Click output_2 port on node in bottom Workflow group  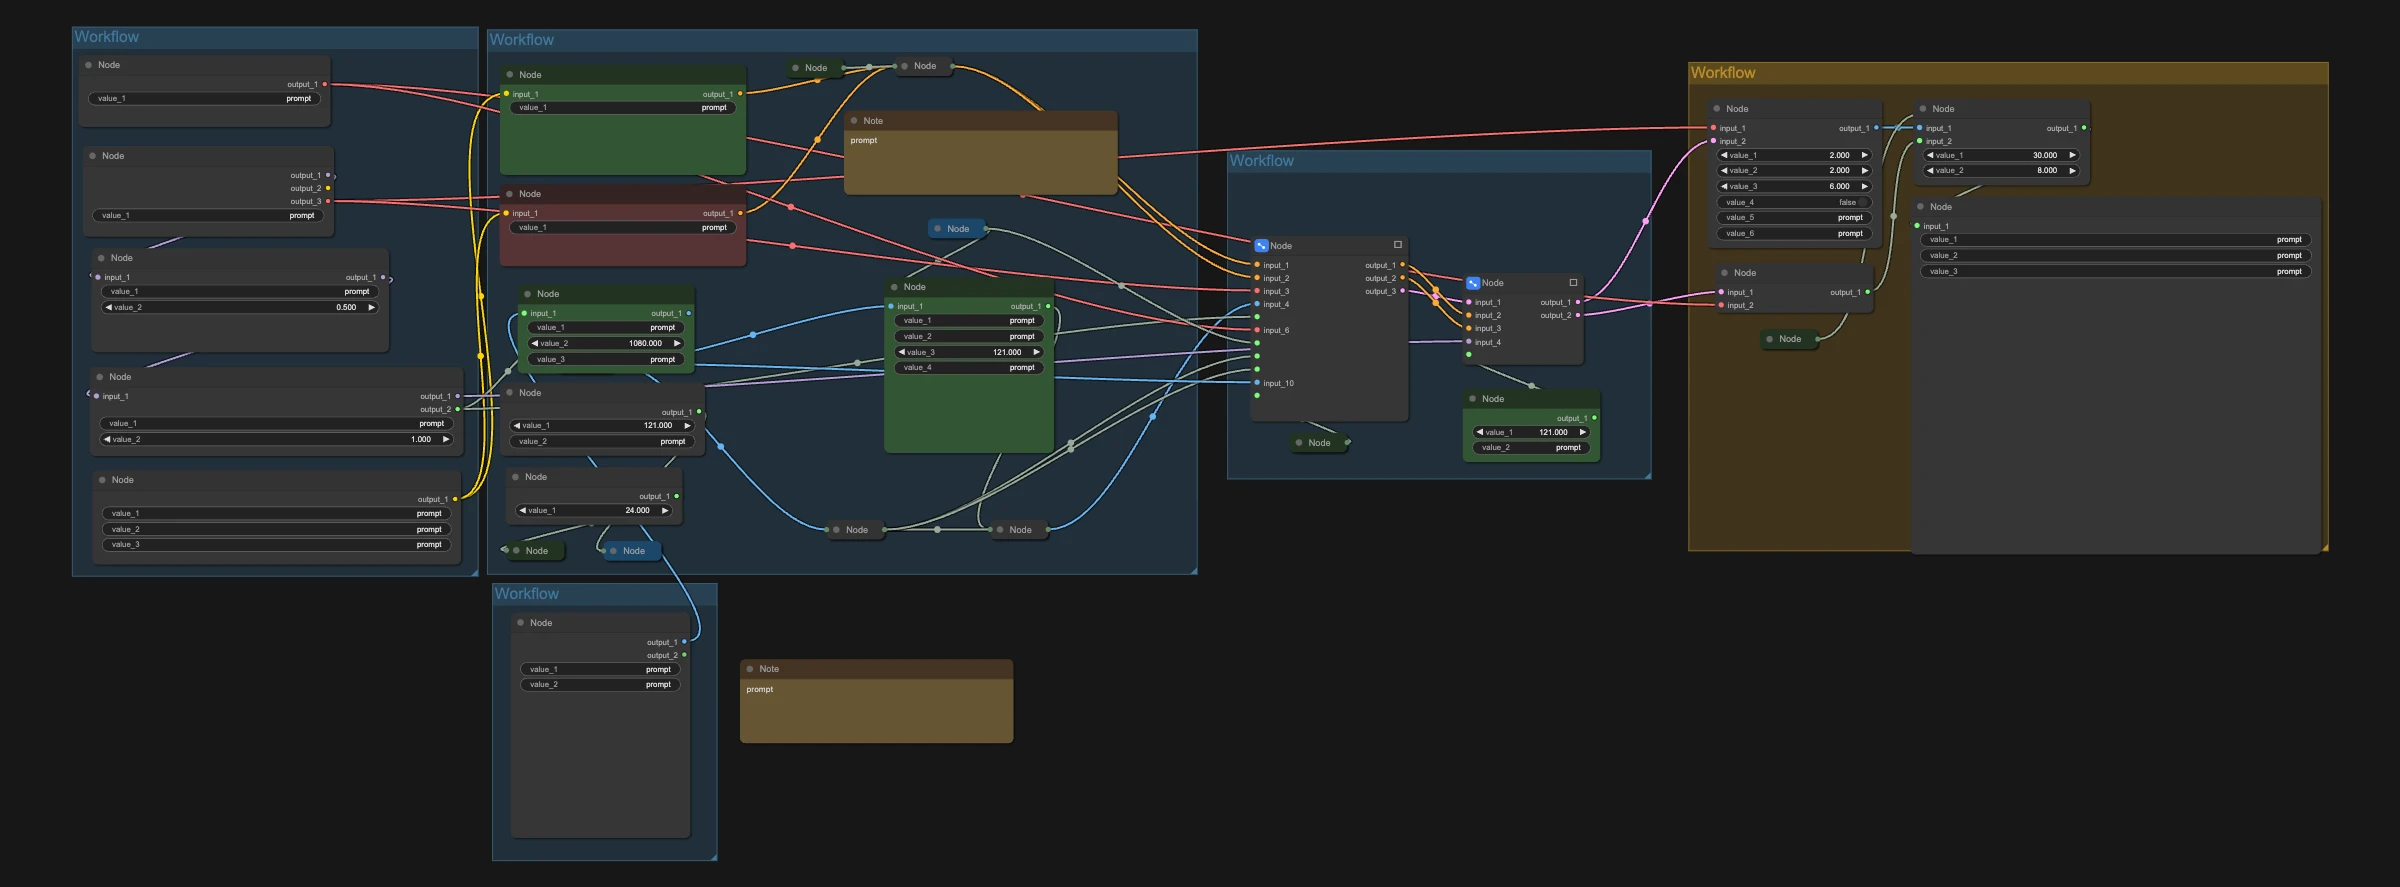684,655
